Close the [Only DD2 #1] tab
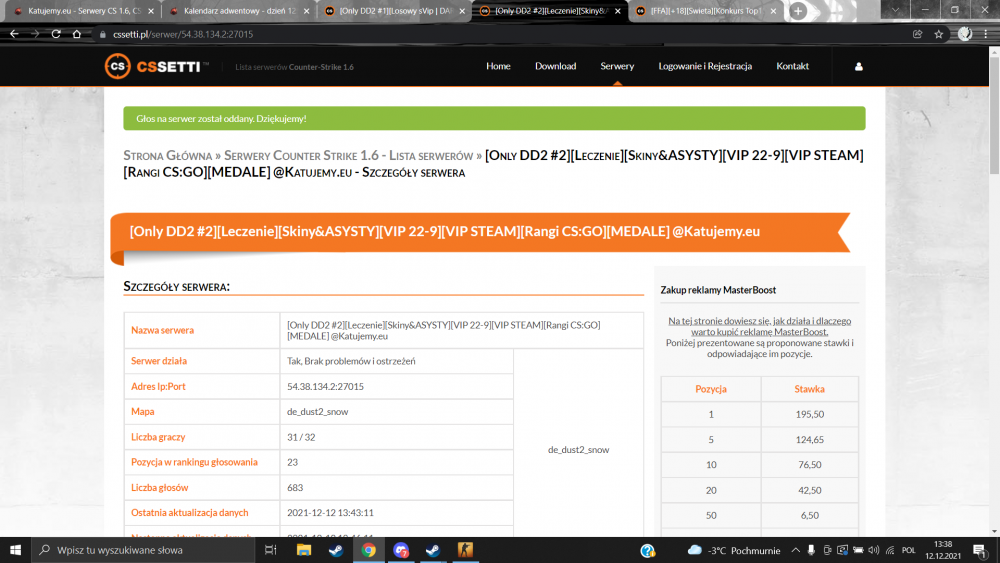 [462, 11]
